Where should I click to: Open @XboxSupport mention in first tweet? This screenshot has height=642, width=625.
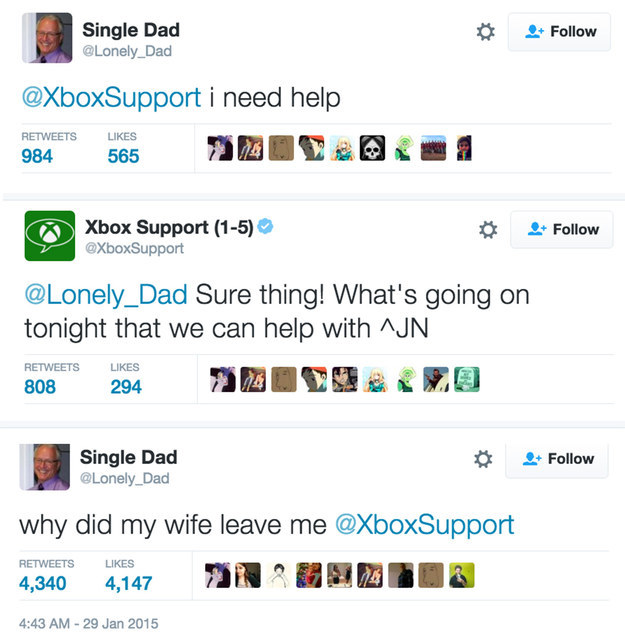111,97
